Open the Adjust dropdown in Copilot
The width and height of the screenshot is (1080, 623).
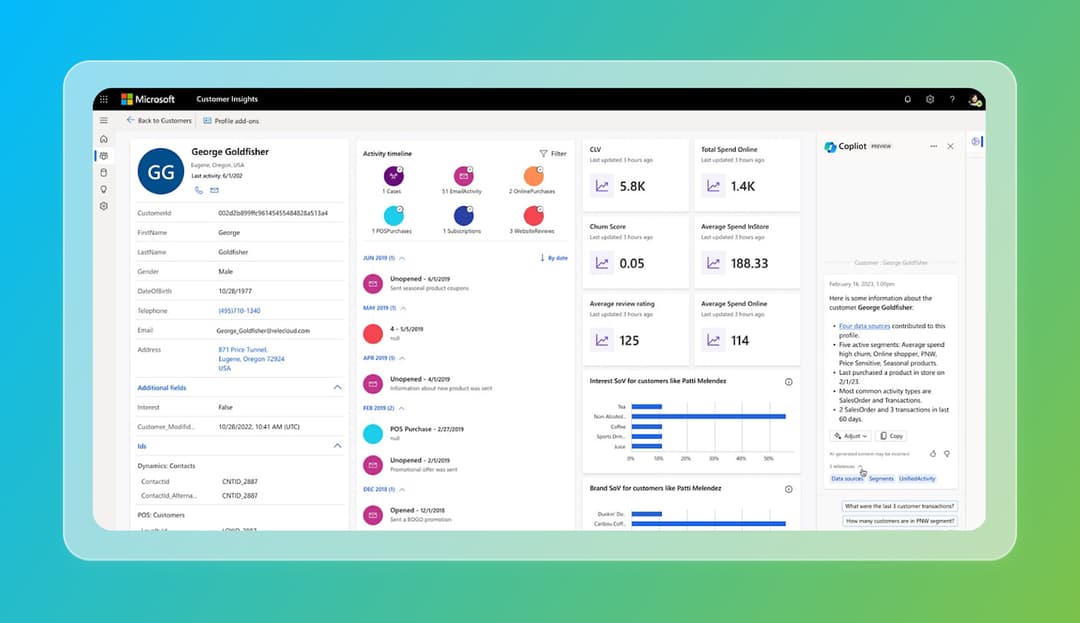850,436
